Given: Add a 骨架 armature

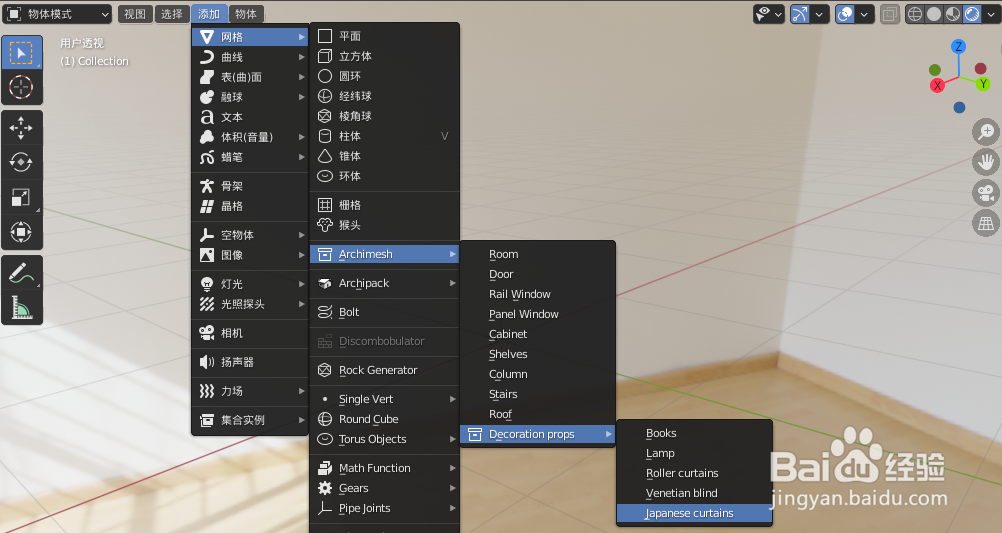Looking at the screenshot, I should pos(250,186).
